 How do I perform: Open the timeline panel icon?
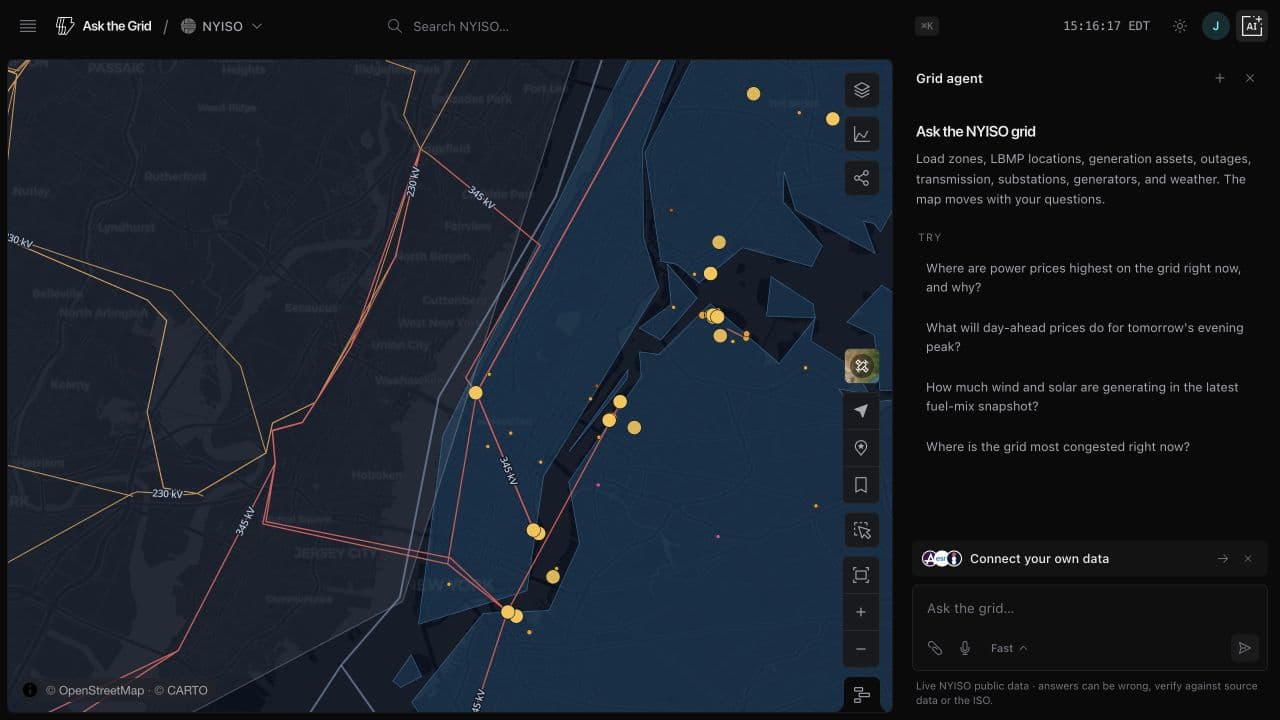click(x=861, y=694)
